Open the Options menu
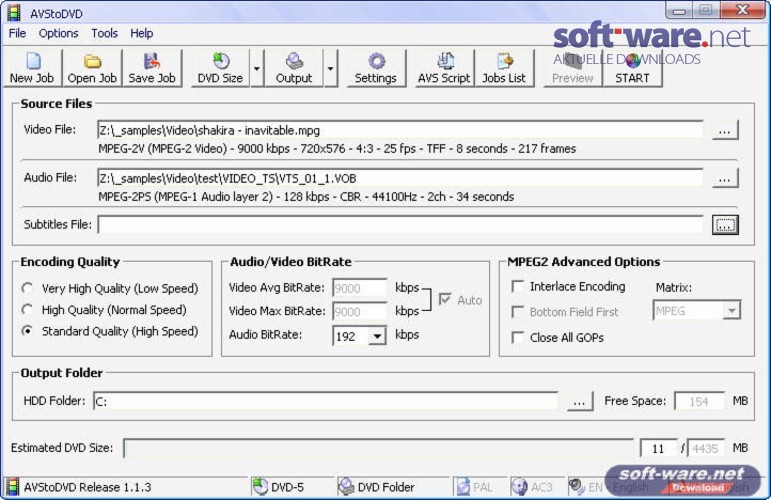This screenshot has height=500, width=771. click(x=59, y=33)
